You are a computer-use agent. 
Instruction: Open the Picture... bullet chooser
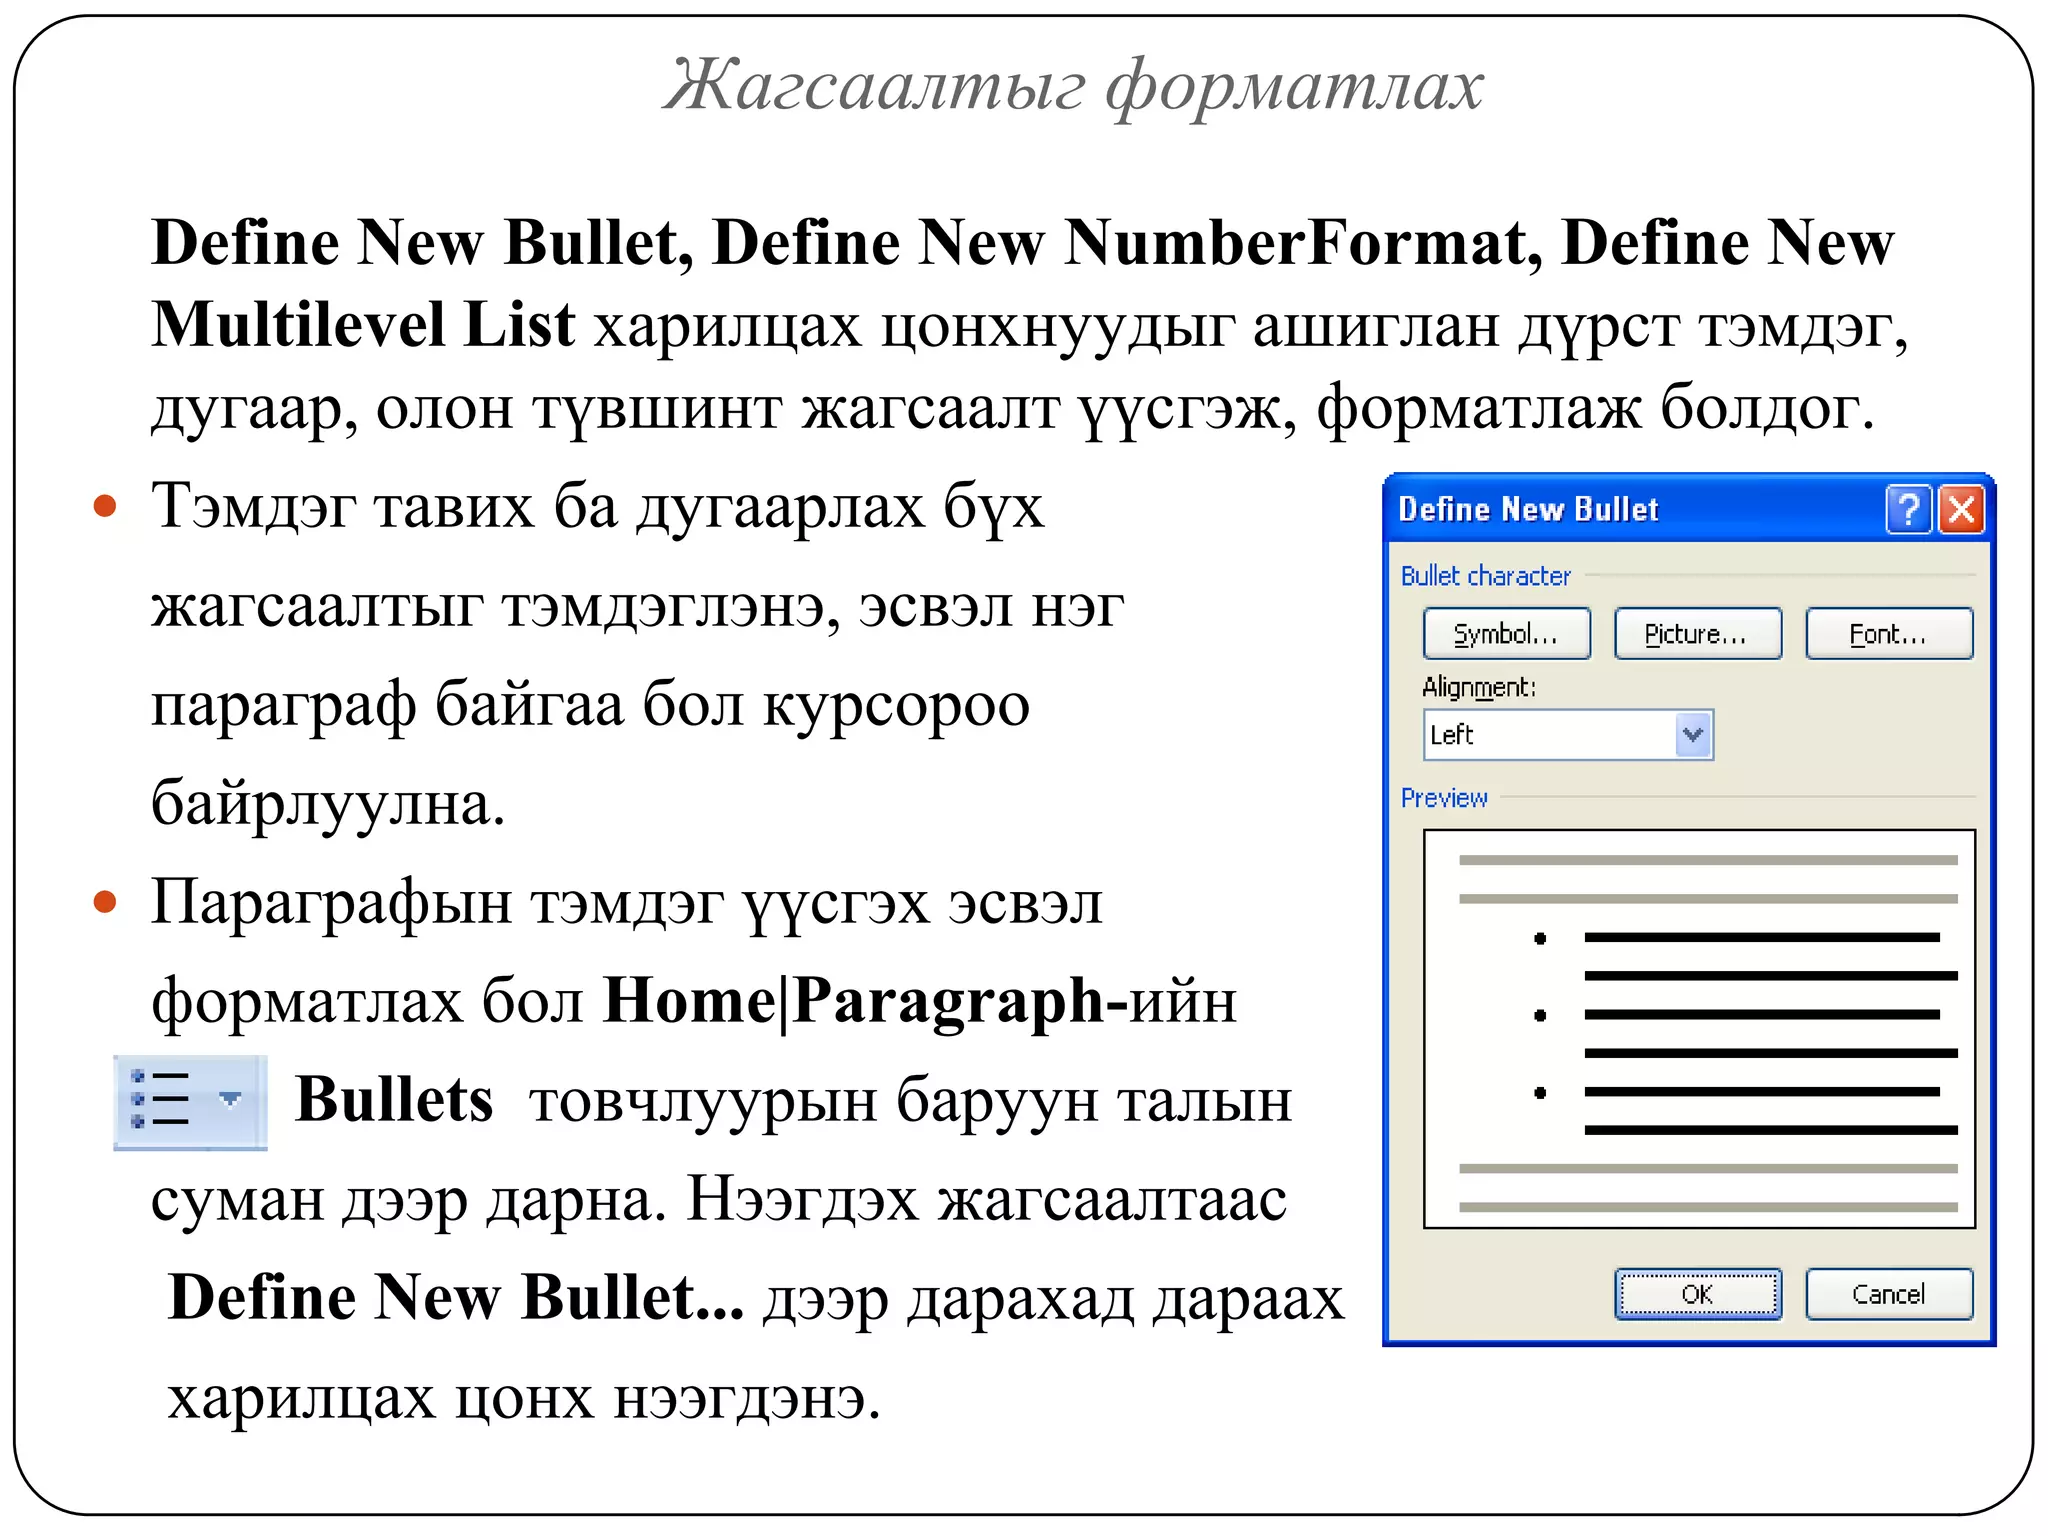tap(1698, 634)
